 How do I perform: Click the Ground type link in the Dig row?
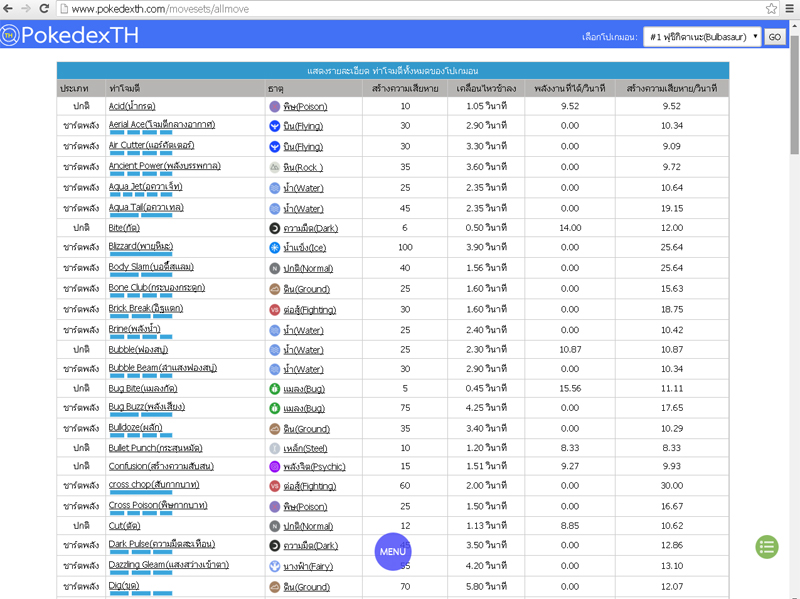pos(307,587)
